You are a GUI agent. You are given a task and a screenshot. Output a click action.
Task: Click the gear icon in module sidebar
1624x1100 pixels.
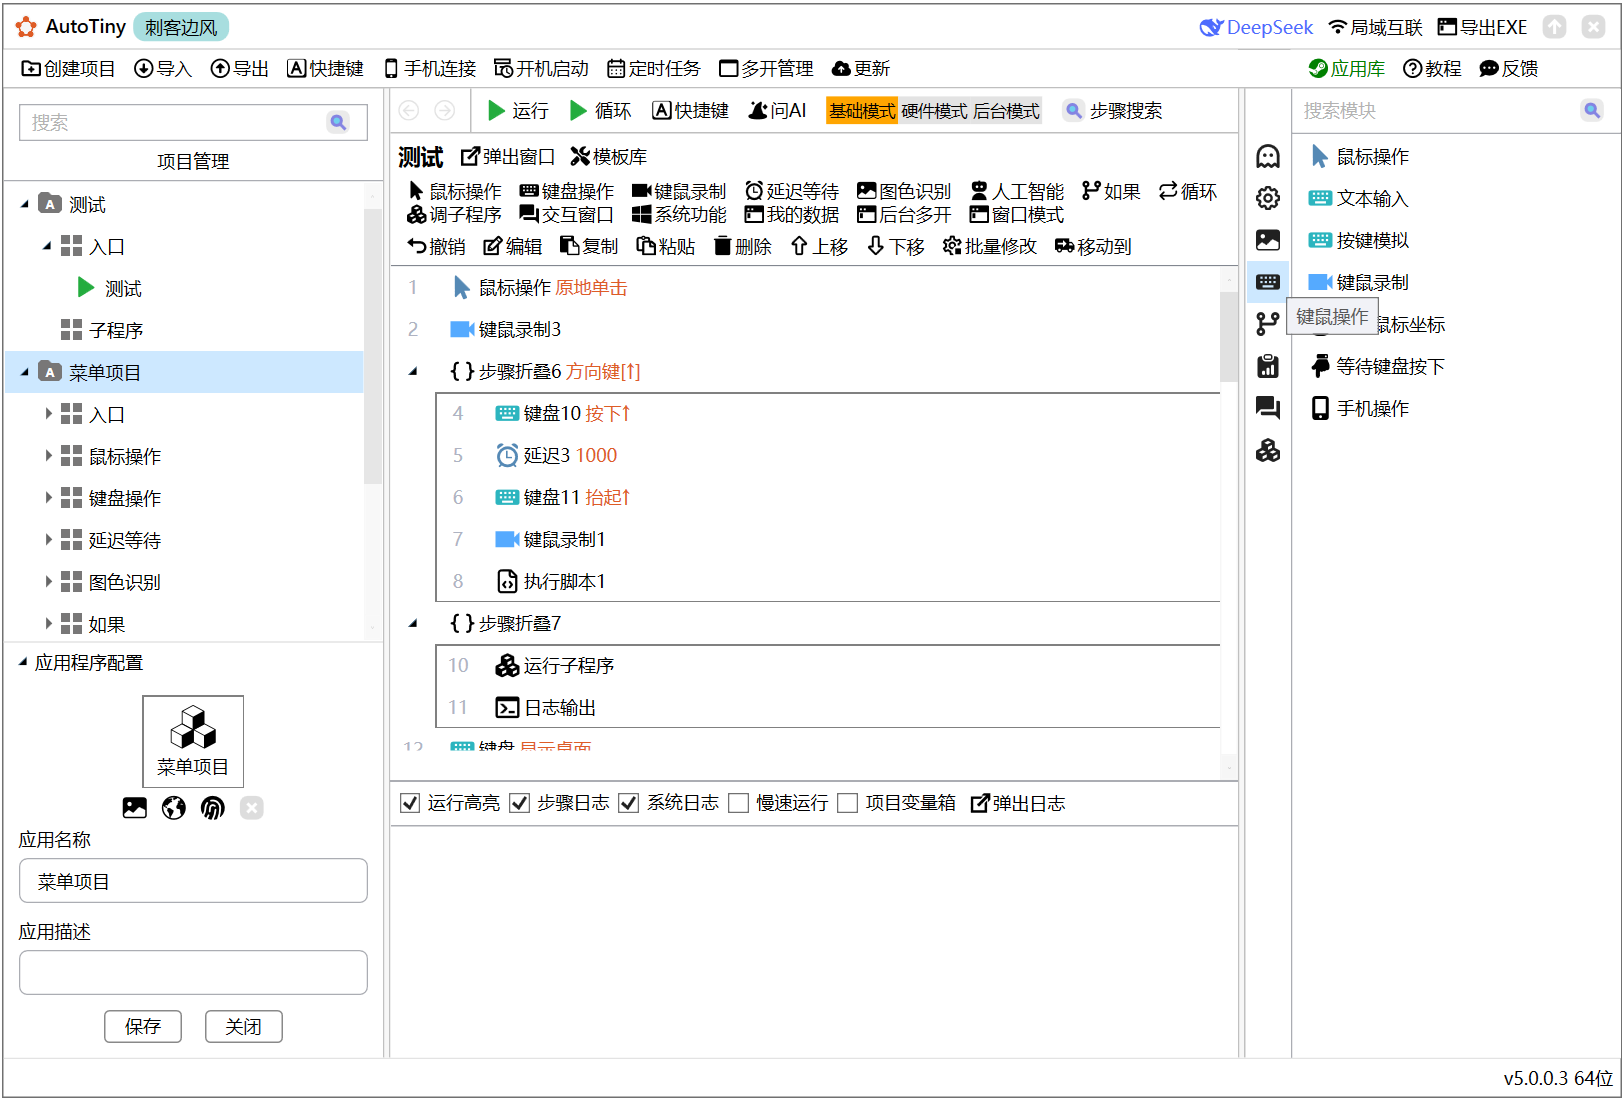(x=1268, y=198)
